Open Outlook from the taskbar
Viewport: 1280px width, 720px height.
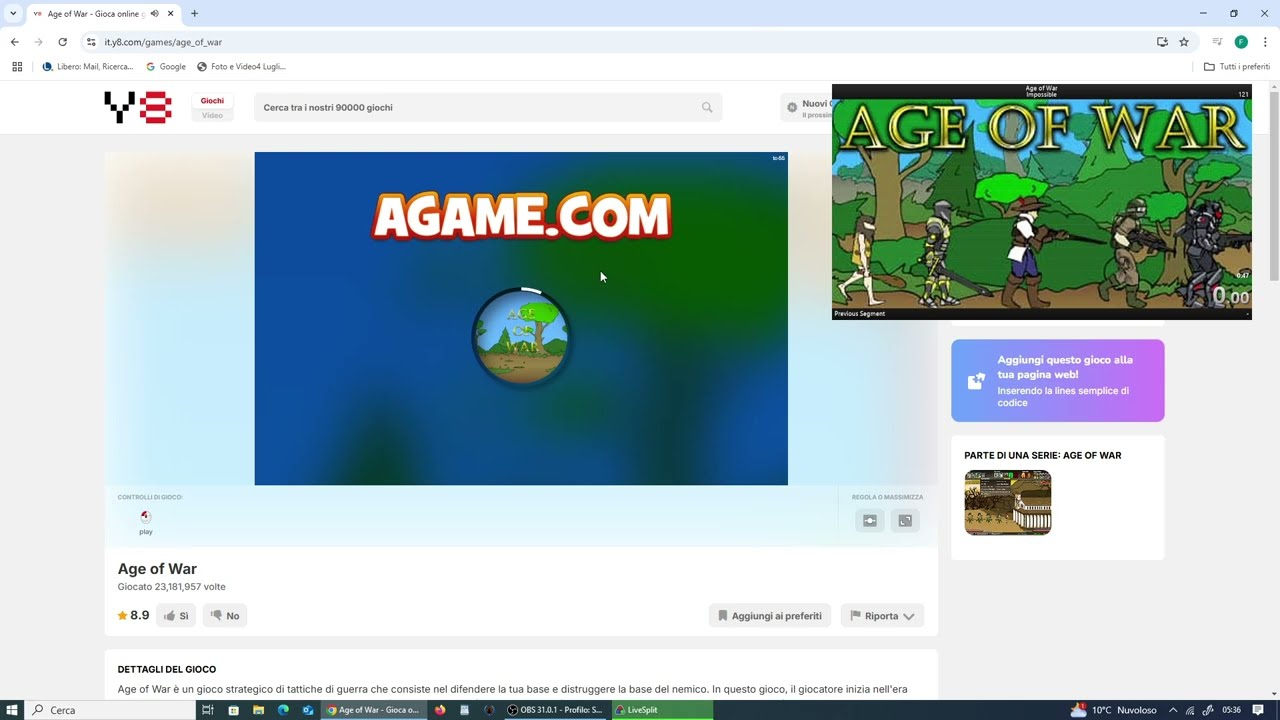tap(308, 710)
